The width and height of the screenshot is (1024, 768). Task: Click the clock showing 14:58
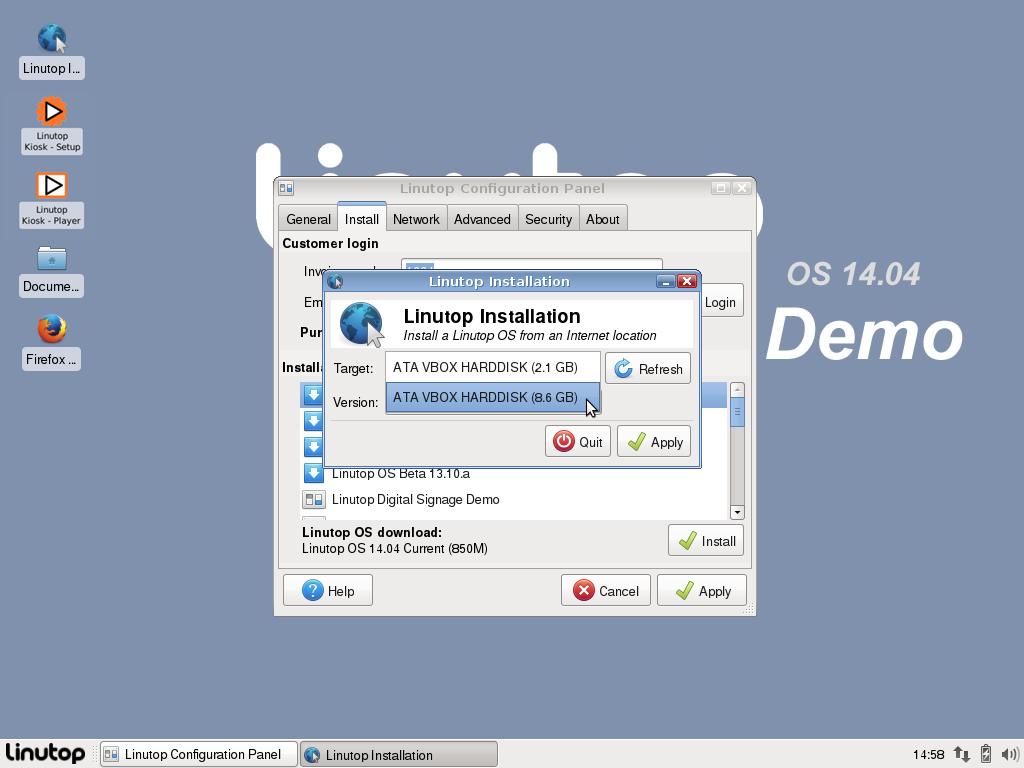point(928,755)
